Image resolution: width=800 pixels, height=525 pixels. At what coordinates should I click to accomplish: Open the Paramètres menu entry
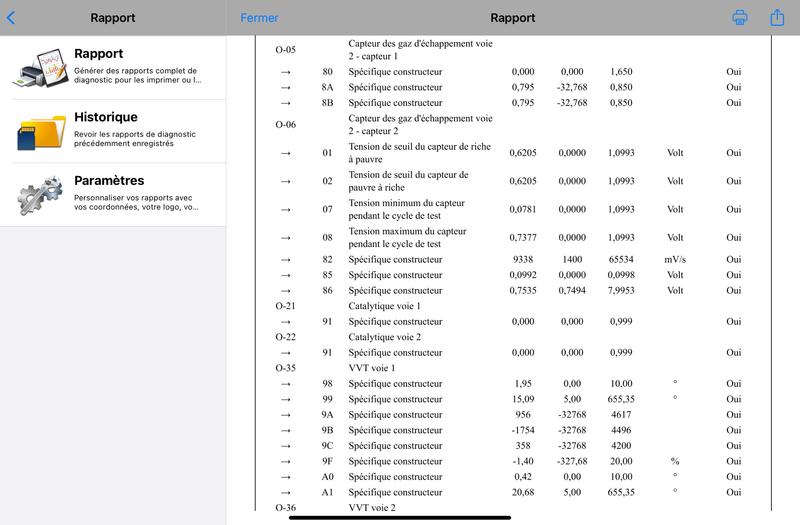point(113,195)
